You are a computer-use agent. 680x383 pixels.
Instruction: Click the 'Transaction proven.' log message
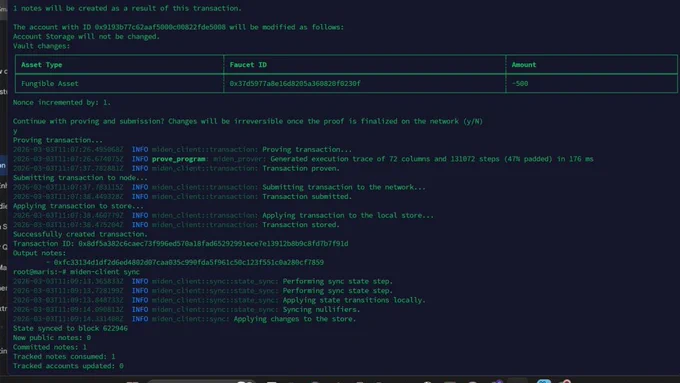301,168
